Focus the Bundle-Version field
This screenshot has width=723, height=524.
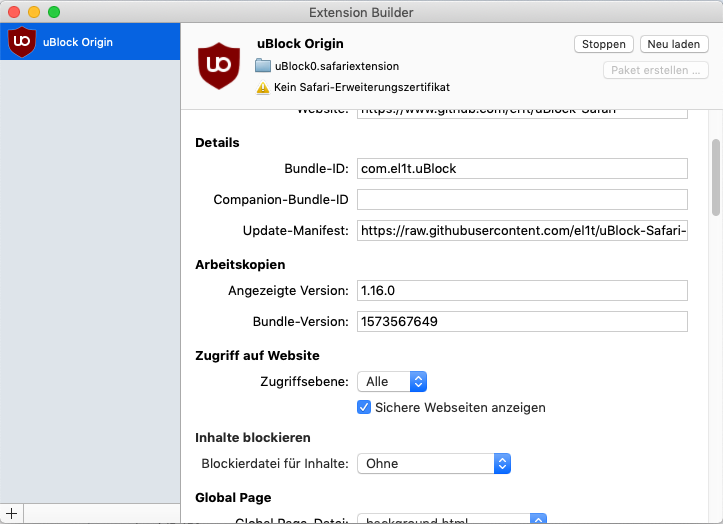pyautogui.click(x=522, y=322)
